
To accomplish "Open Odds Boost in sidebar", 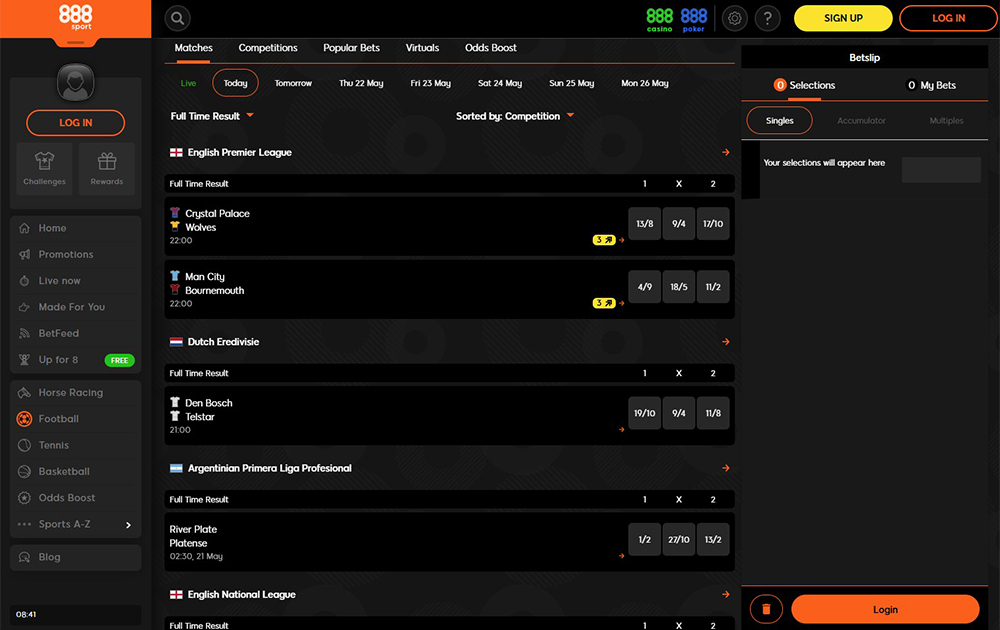I will (75, 497).
